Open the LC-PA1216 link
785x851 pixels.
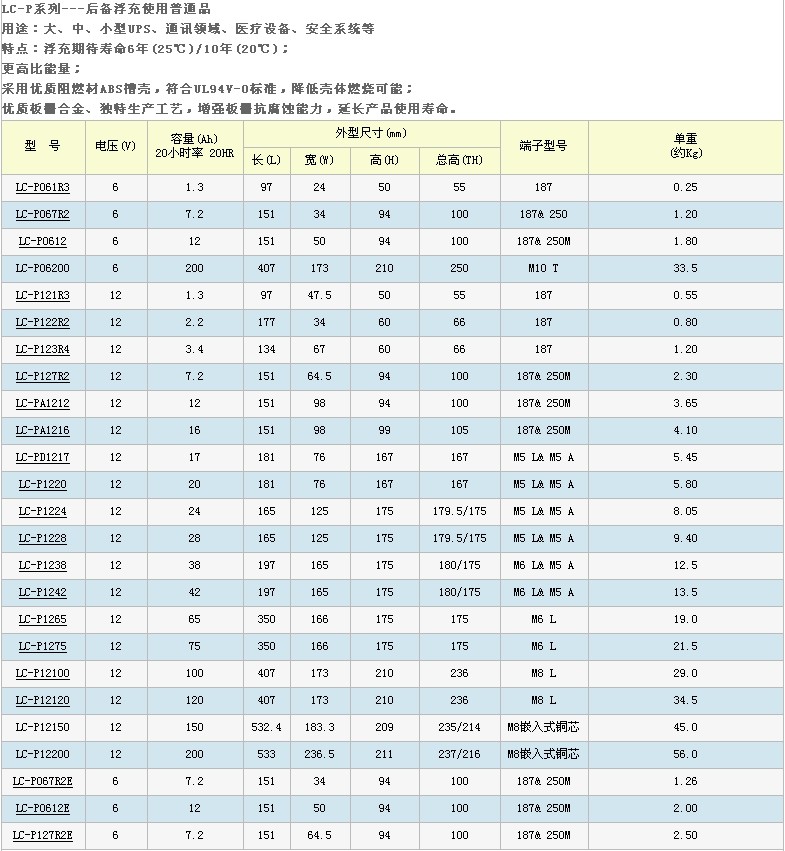tap(42, 430)
